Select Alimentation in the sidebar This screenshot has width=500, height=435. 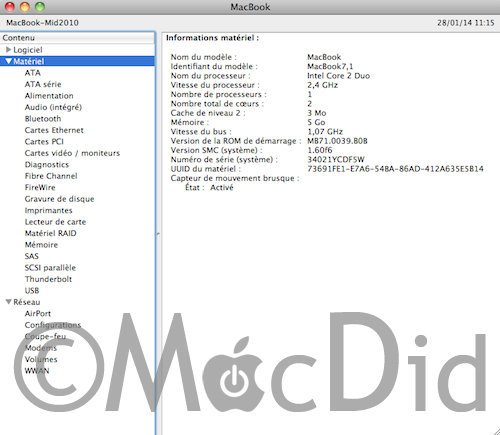coord(49,96)
